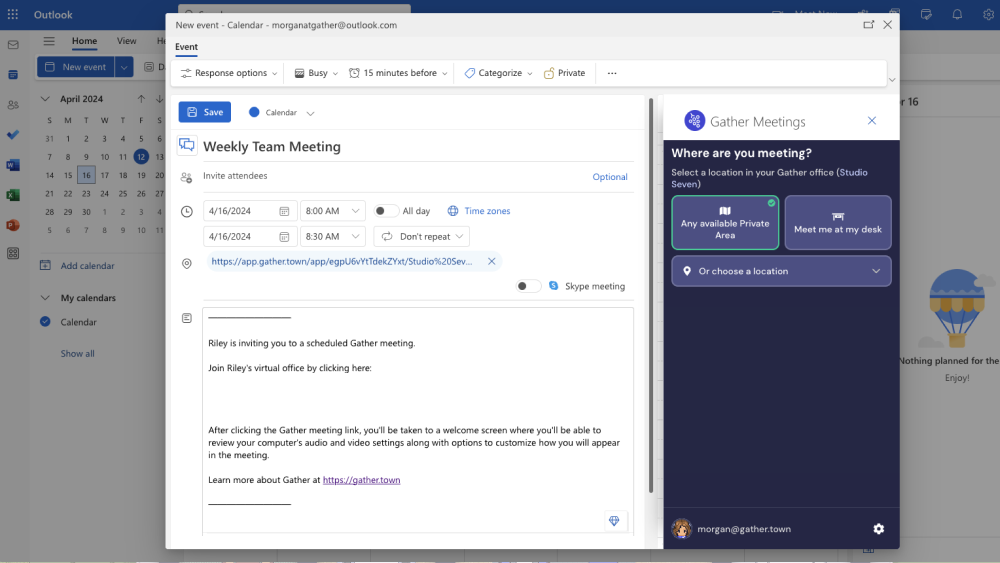This screenshot has height=563, width=1000.
Task: Open the Busy status dropdown
Action: [316, 73]
